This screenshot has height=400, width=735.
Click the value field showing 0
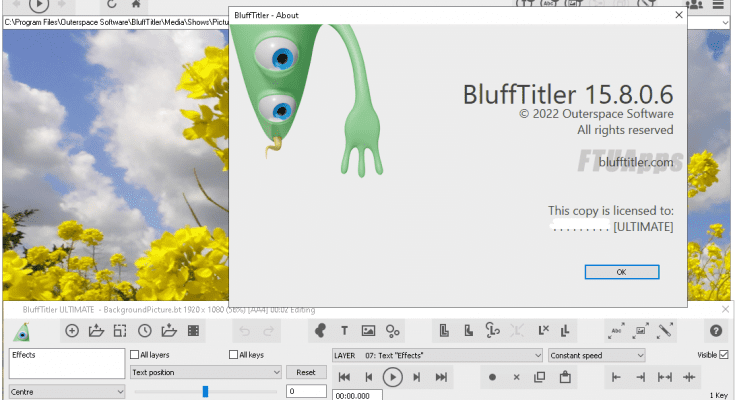(306, 391)
